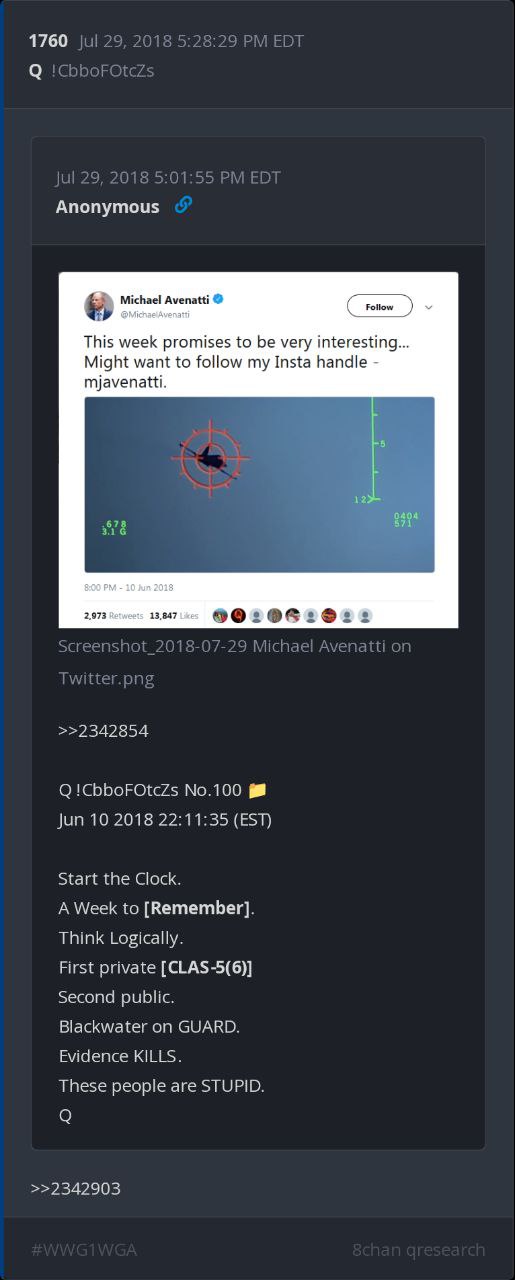The width and height of the screenshot is (515, 1280).
Task: Click Michael Avenatti's profile avatar
Action: [x=99, y=305]
